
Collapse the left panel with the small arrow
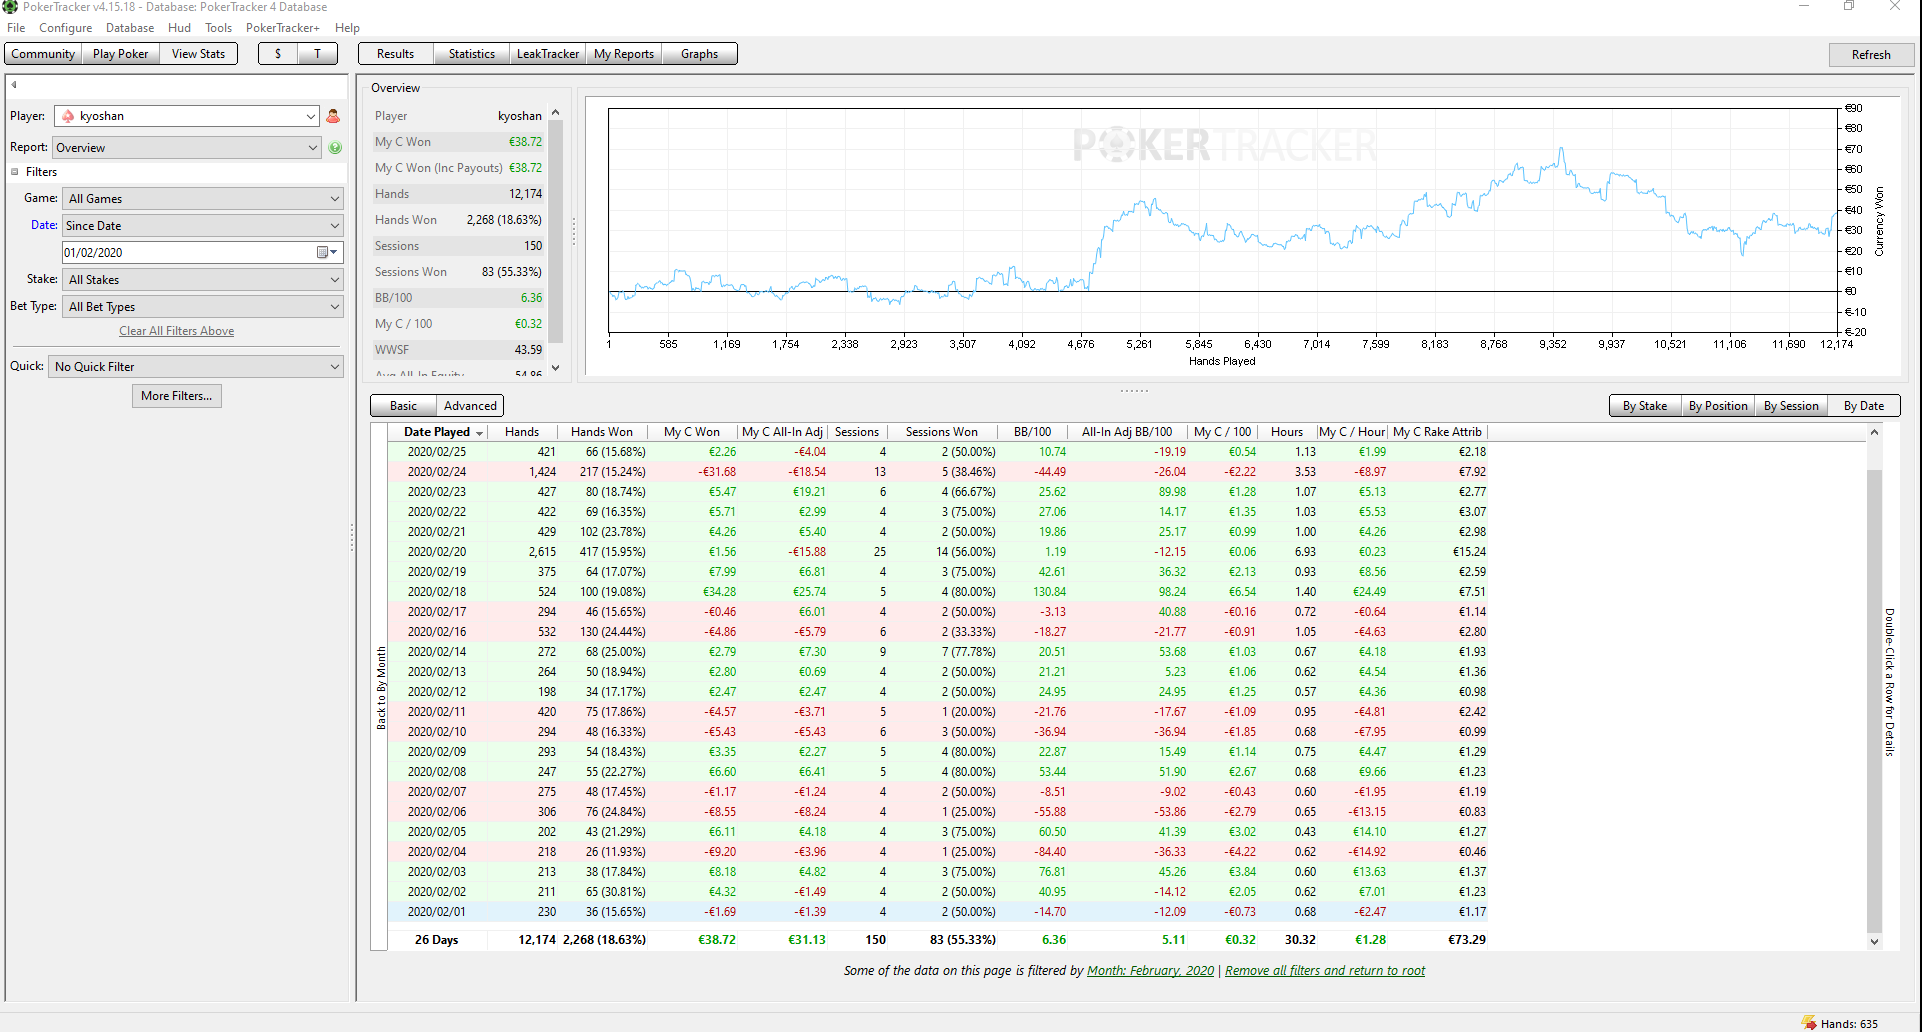(14, 85)
